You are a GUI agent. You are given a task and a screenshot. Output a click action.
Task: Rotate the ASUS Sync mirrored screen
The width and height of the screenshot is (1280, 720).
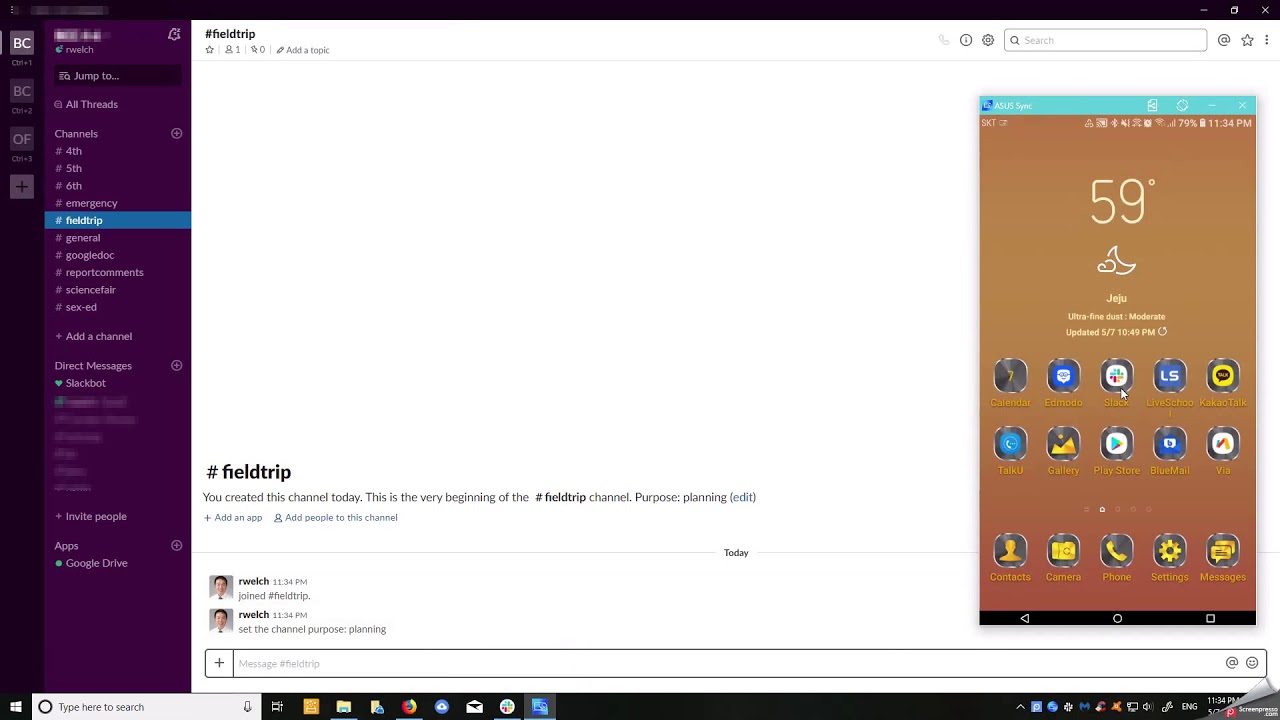tap(1182, 105)
